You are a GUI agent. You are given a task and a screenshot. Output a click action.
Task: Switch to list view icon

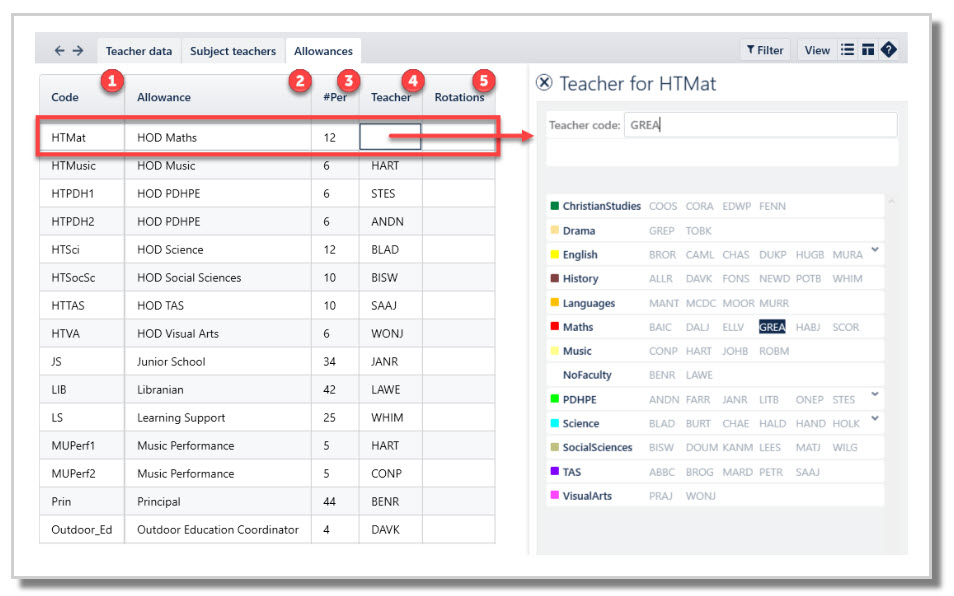(848, 50)
